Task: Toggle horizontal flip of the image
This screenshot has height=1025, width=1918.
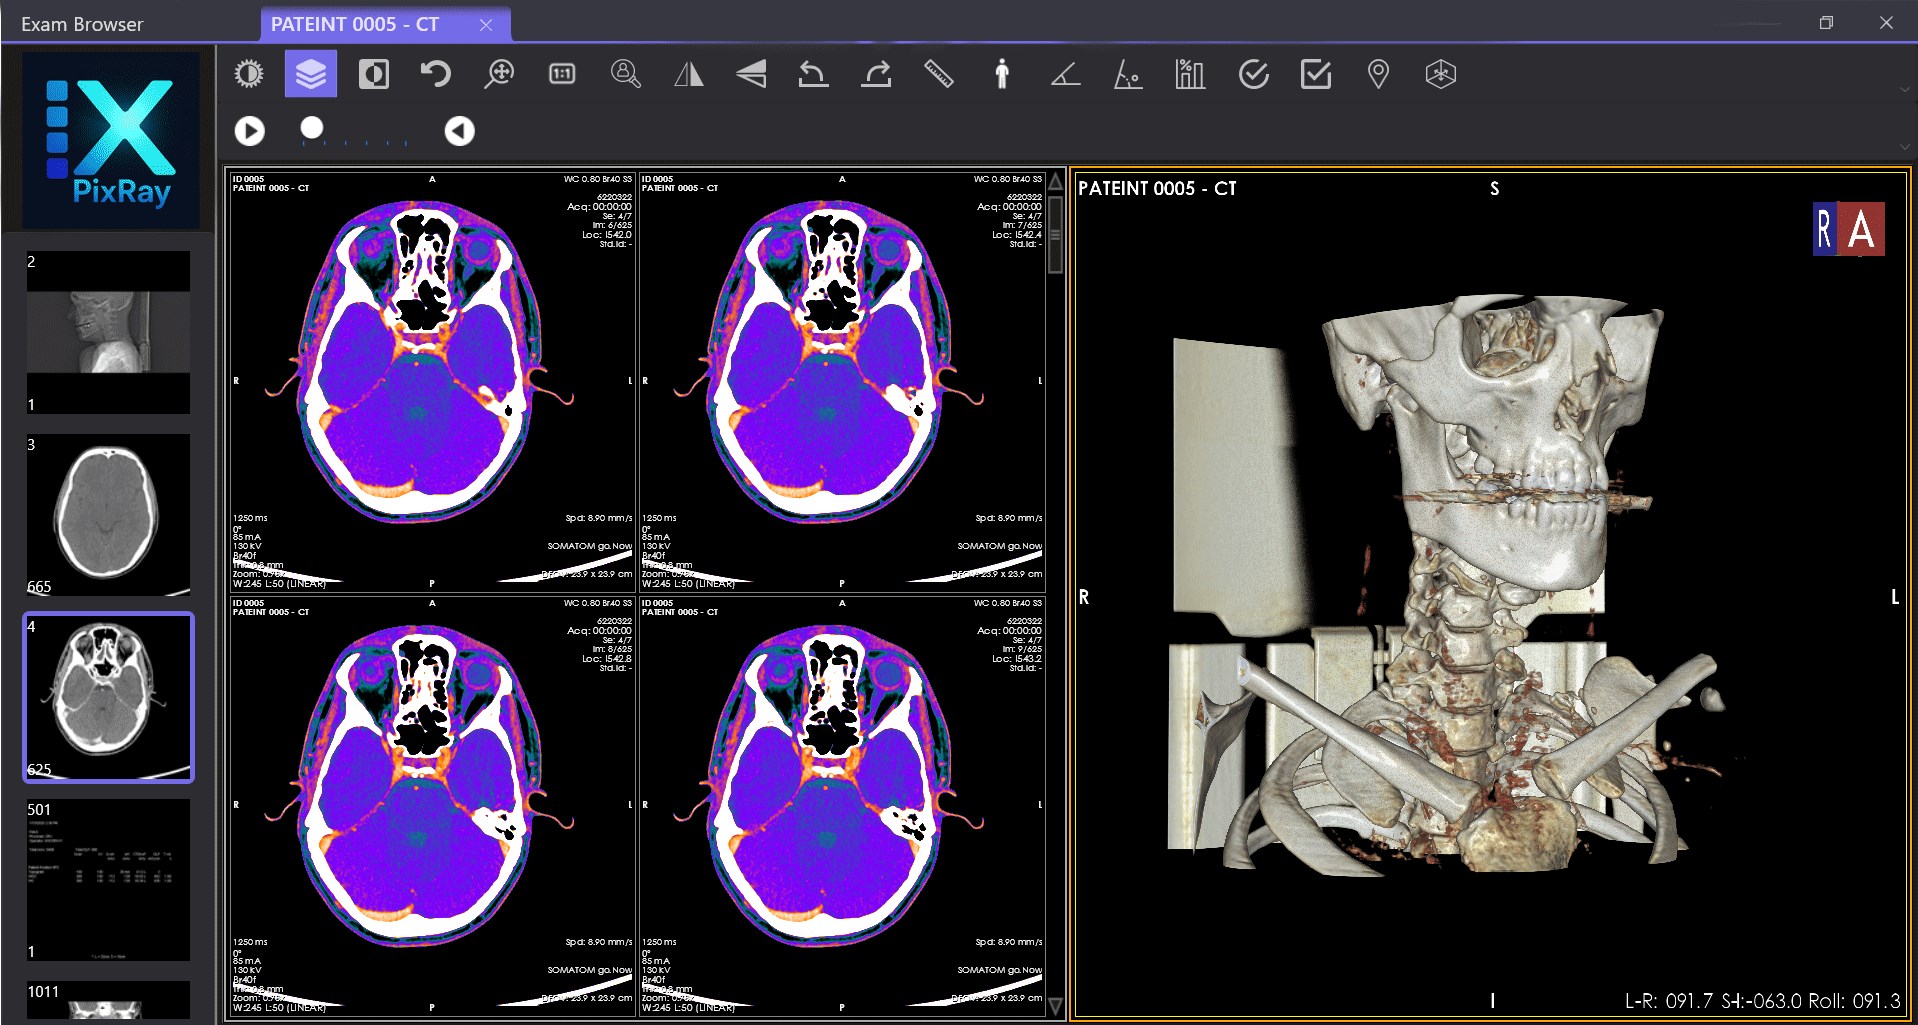Action: (688, 73)
